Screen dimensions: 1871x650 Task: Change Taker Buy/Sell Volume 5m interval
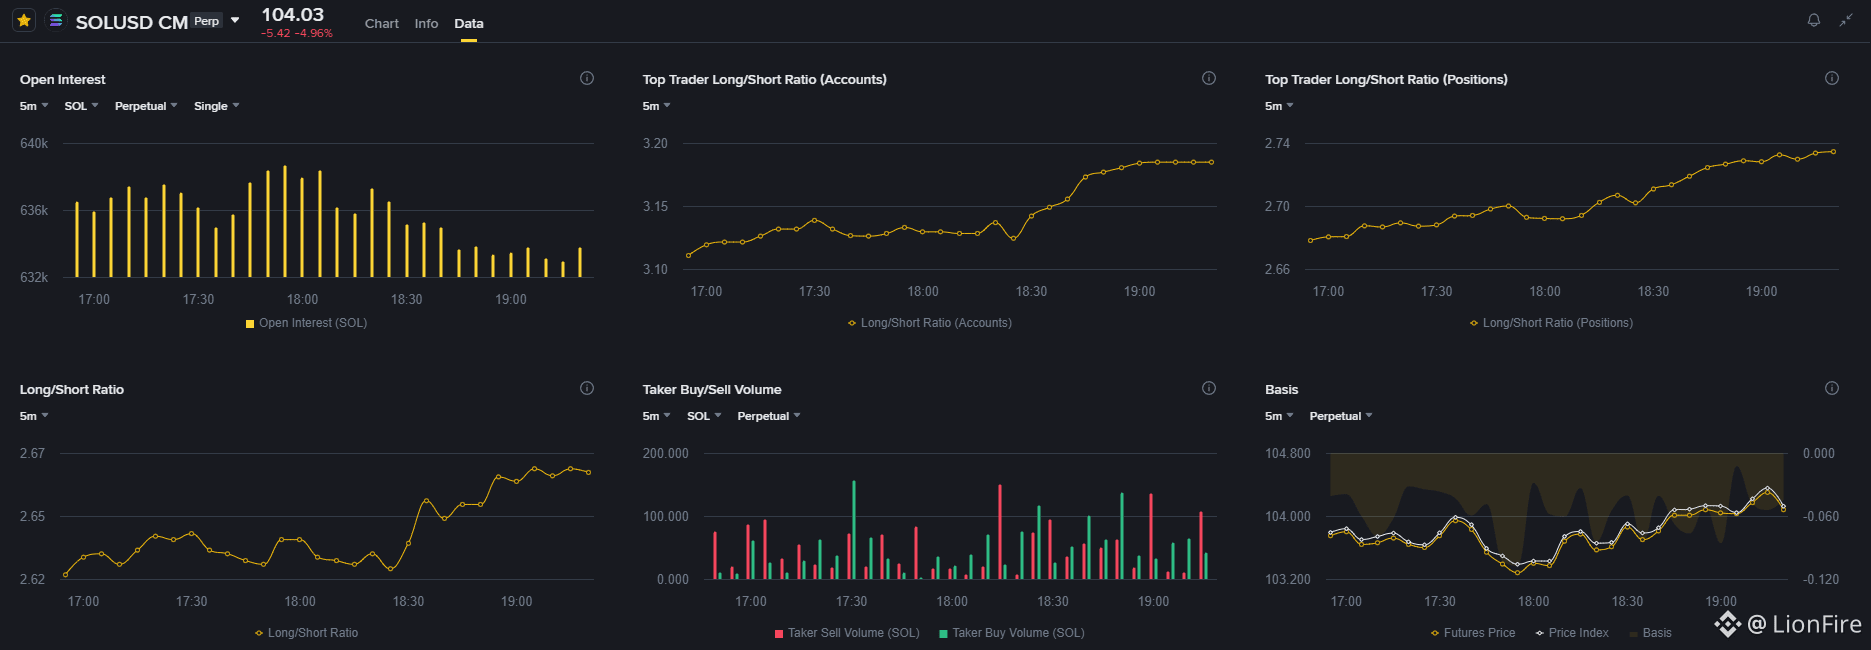coord(656,416)
